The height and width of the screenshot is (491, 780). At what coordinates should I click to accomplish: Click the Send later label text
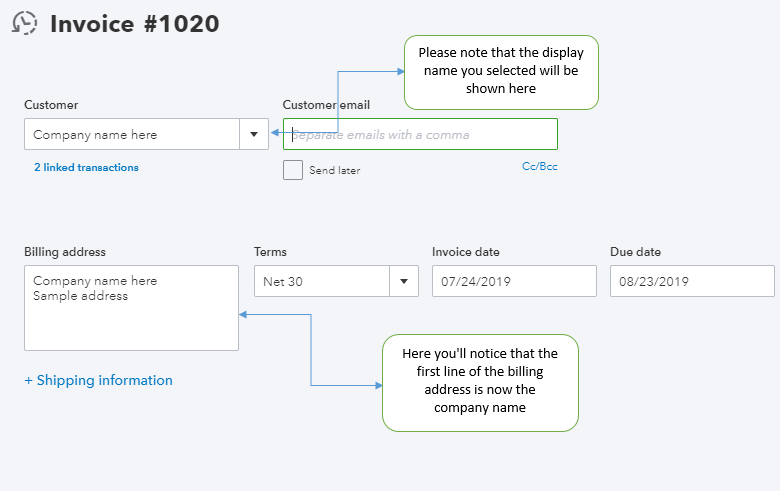pyautogui.click(x=334, y=171)
